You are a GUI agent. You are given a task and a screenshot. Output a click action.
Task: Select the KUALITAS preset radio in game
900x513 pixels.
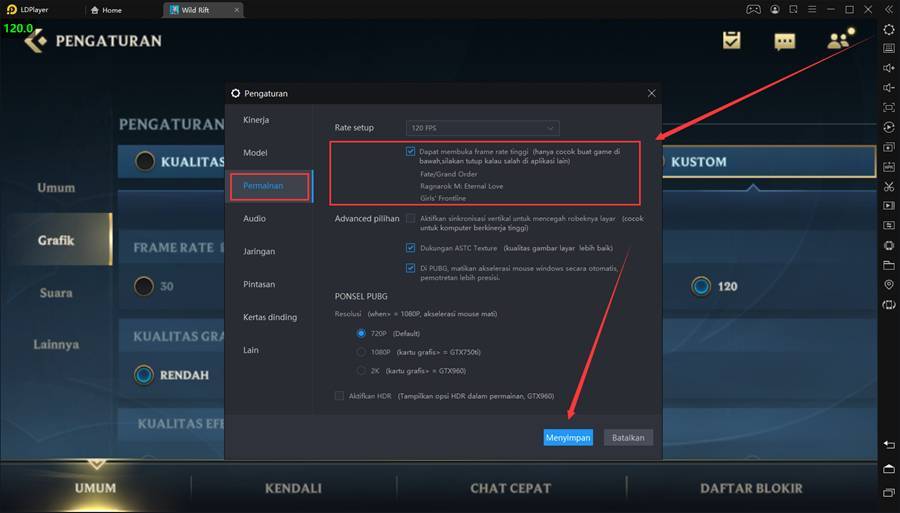(145, 161)
